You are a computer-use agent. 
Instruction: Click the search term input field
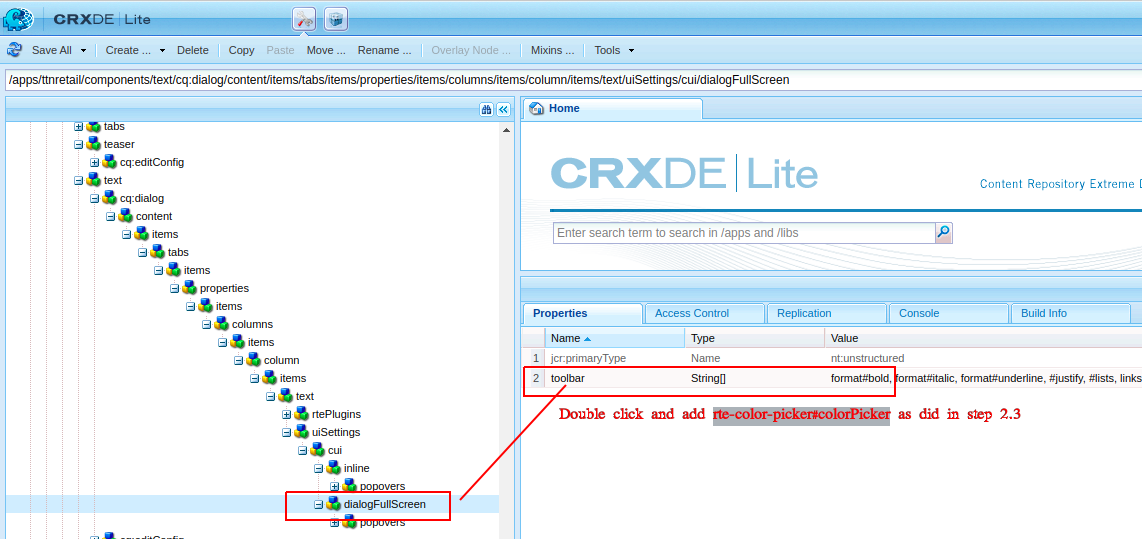point(744,233)
